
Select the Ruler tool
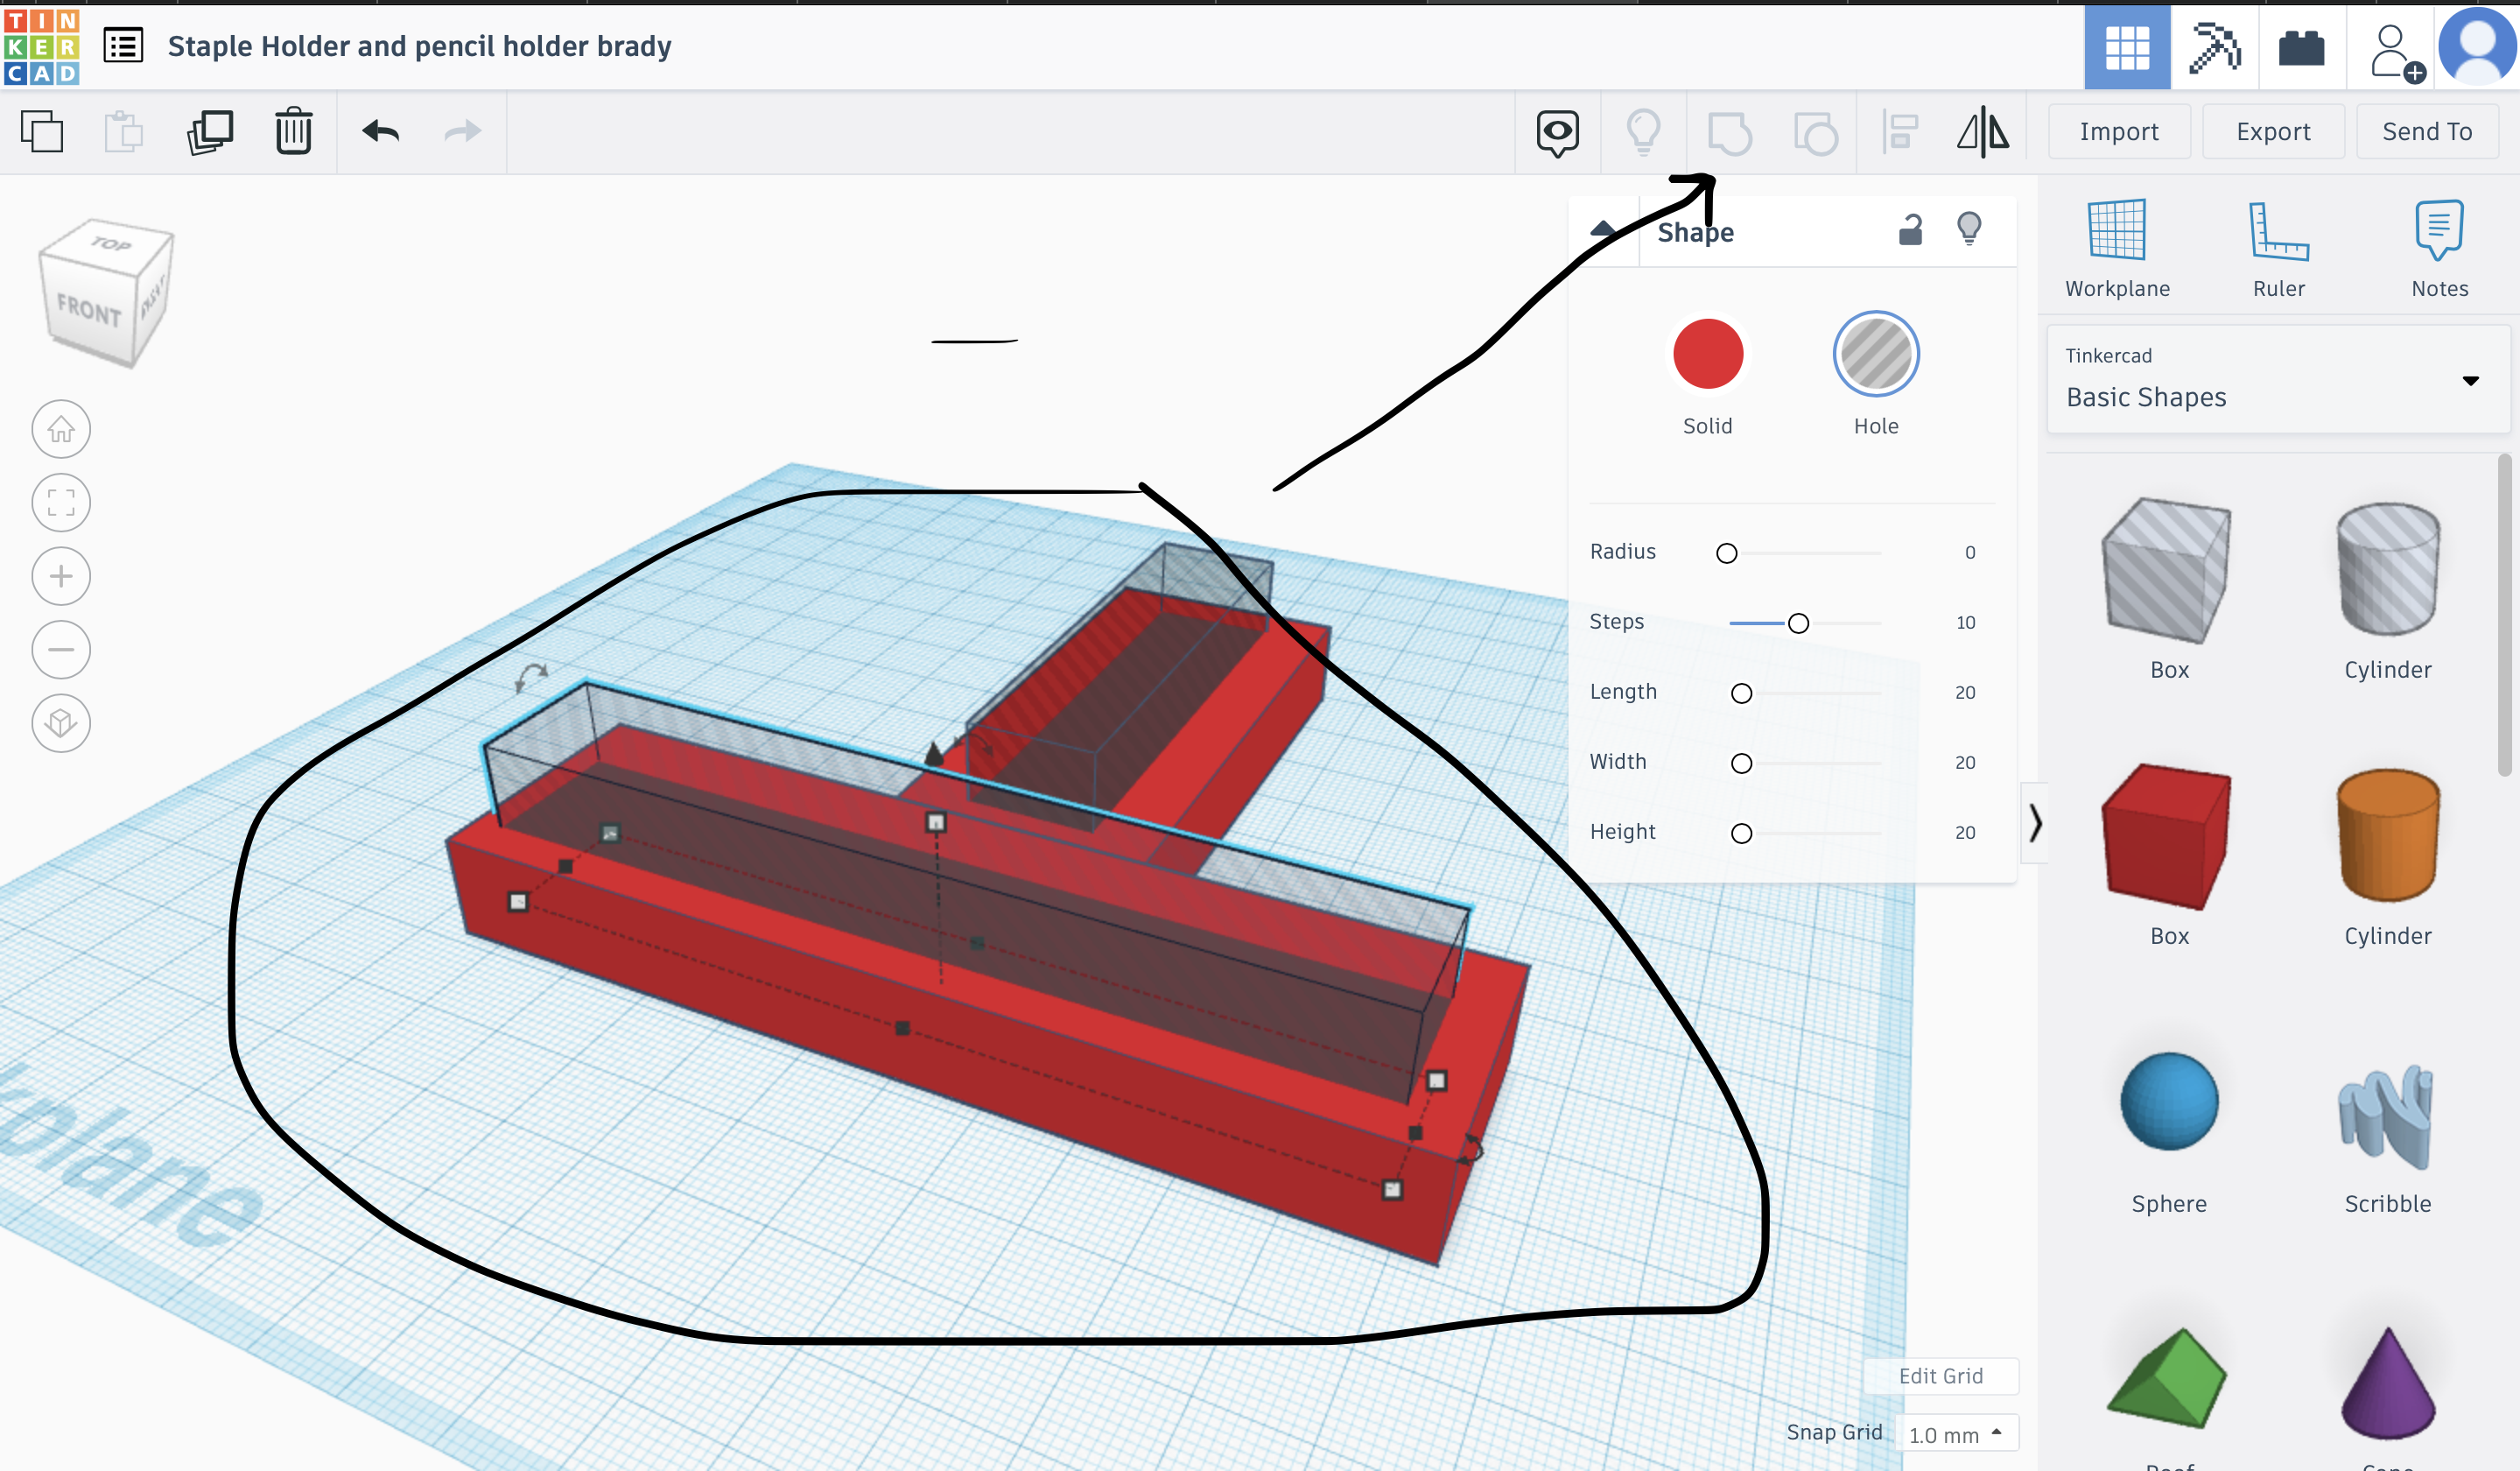pos(2279,248)
